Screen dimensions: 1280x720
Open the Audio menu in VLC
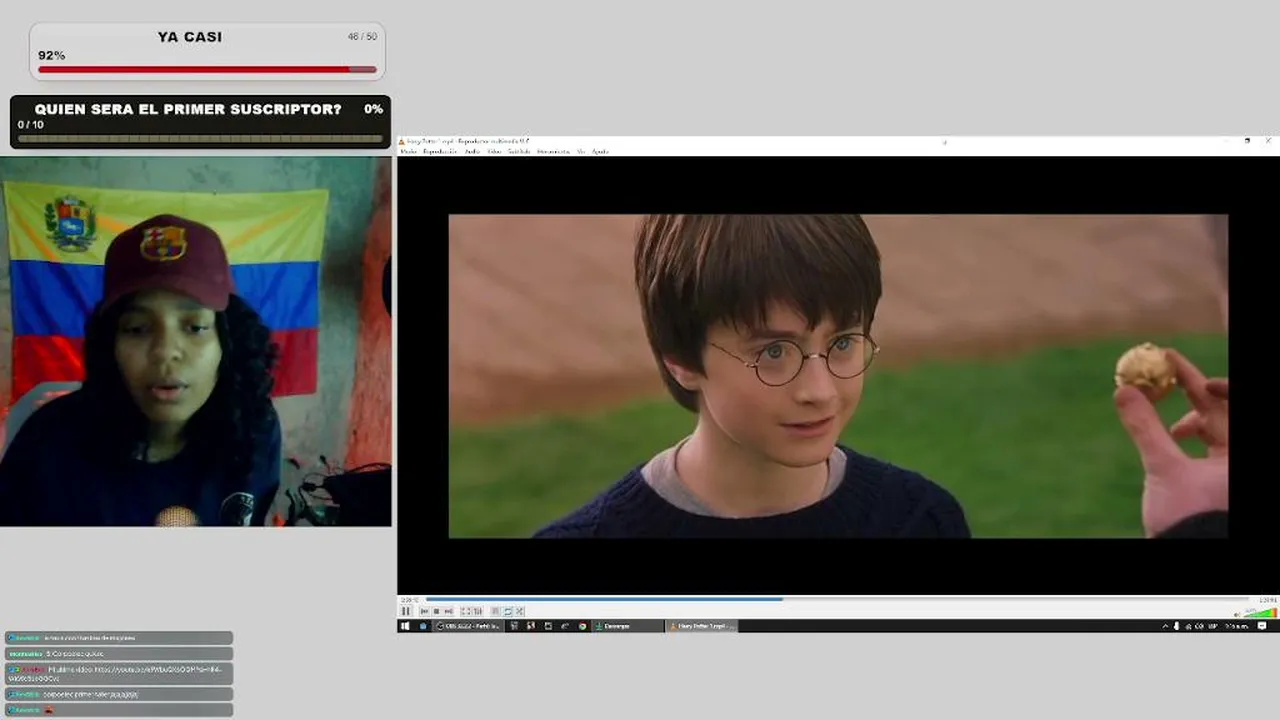472,151
